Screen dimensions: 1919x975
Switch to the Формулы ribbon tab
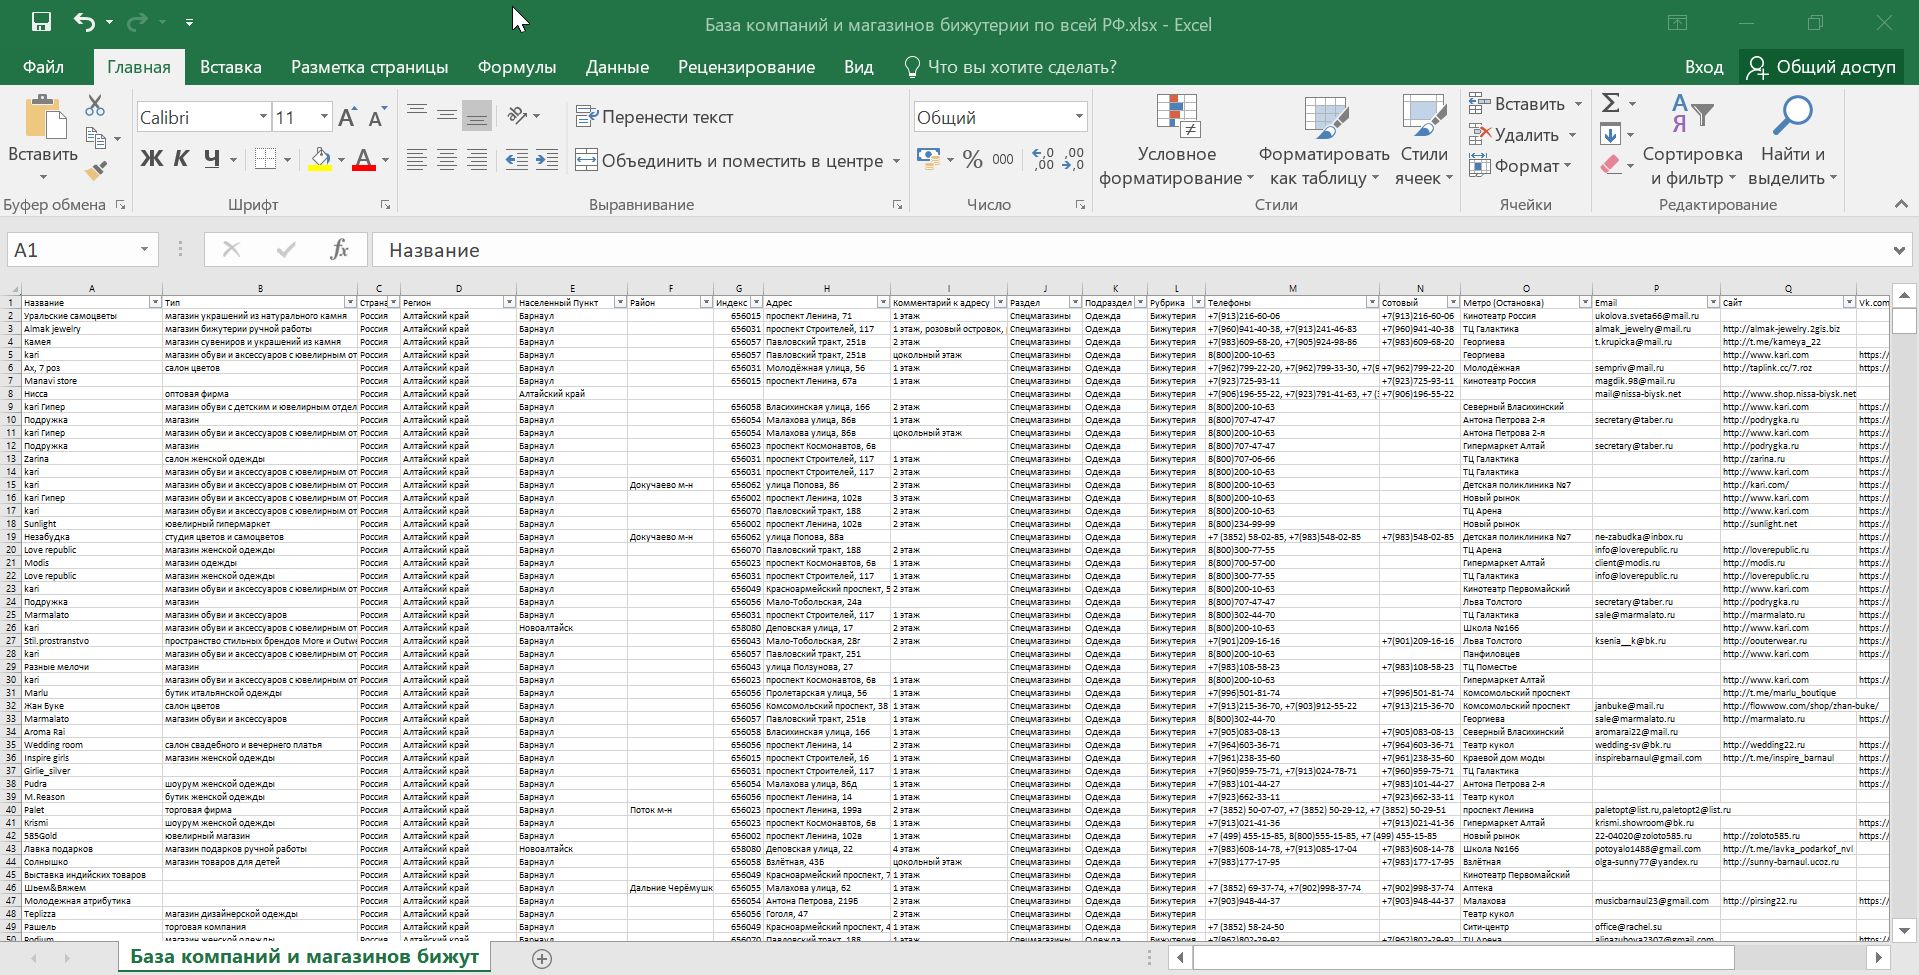coord(516,67)
